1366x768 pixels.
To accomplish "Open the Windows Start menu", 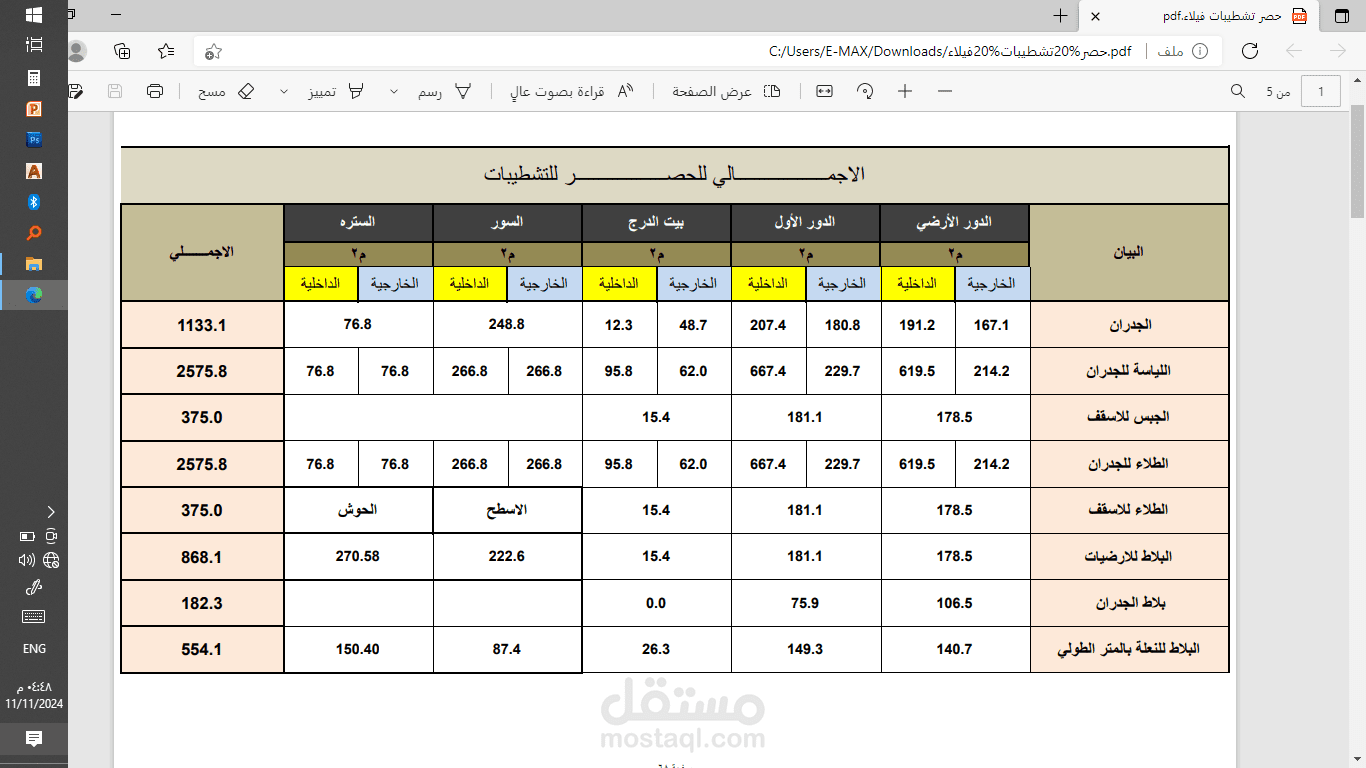I will click(x=33, y=15).
